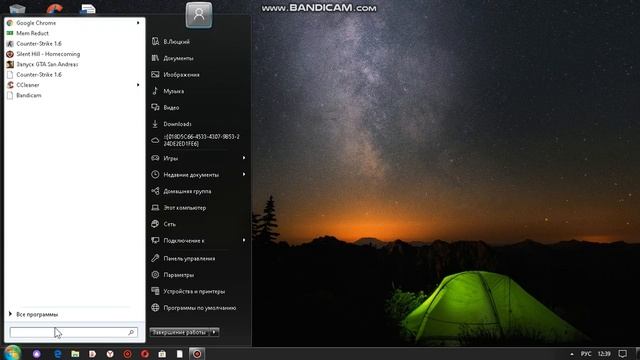Open the taskbar clock showing 12:39
This screenshot has height=360, width=640.
[604, 354]
